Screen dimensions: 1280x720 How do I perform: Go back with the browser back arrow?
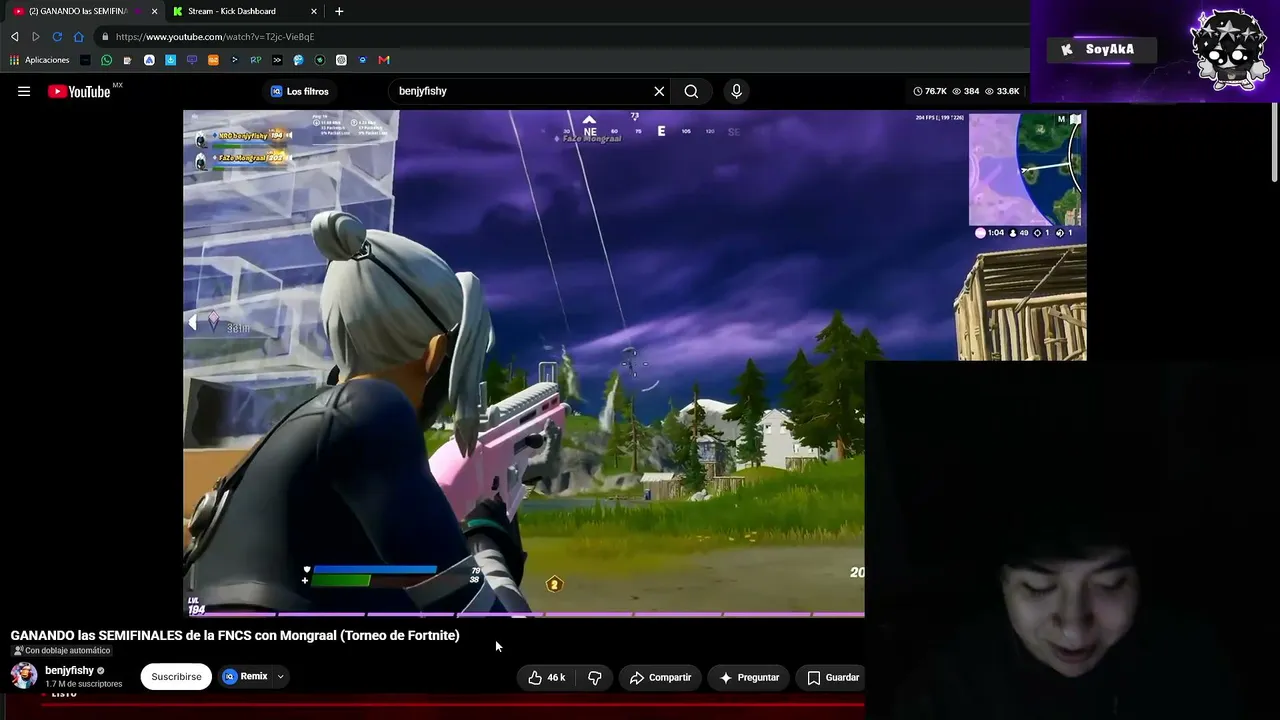coord(14,37)
